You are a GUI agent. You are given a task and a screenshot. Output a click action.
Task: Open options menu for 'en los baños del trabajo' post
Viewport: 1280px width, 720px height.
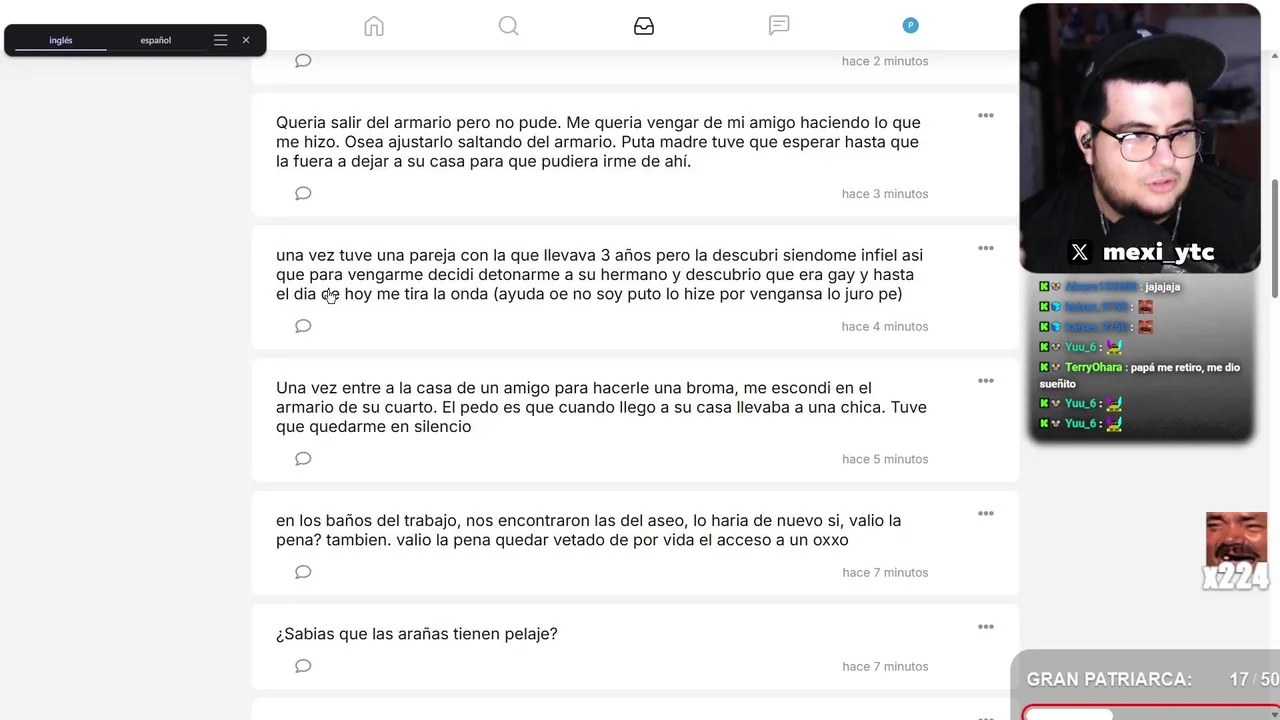coord(986,514)
